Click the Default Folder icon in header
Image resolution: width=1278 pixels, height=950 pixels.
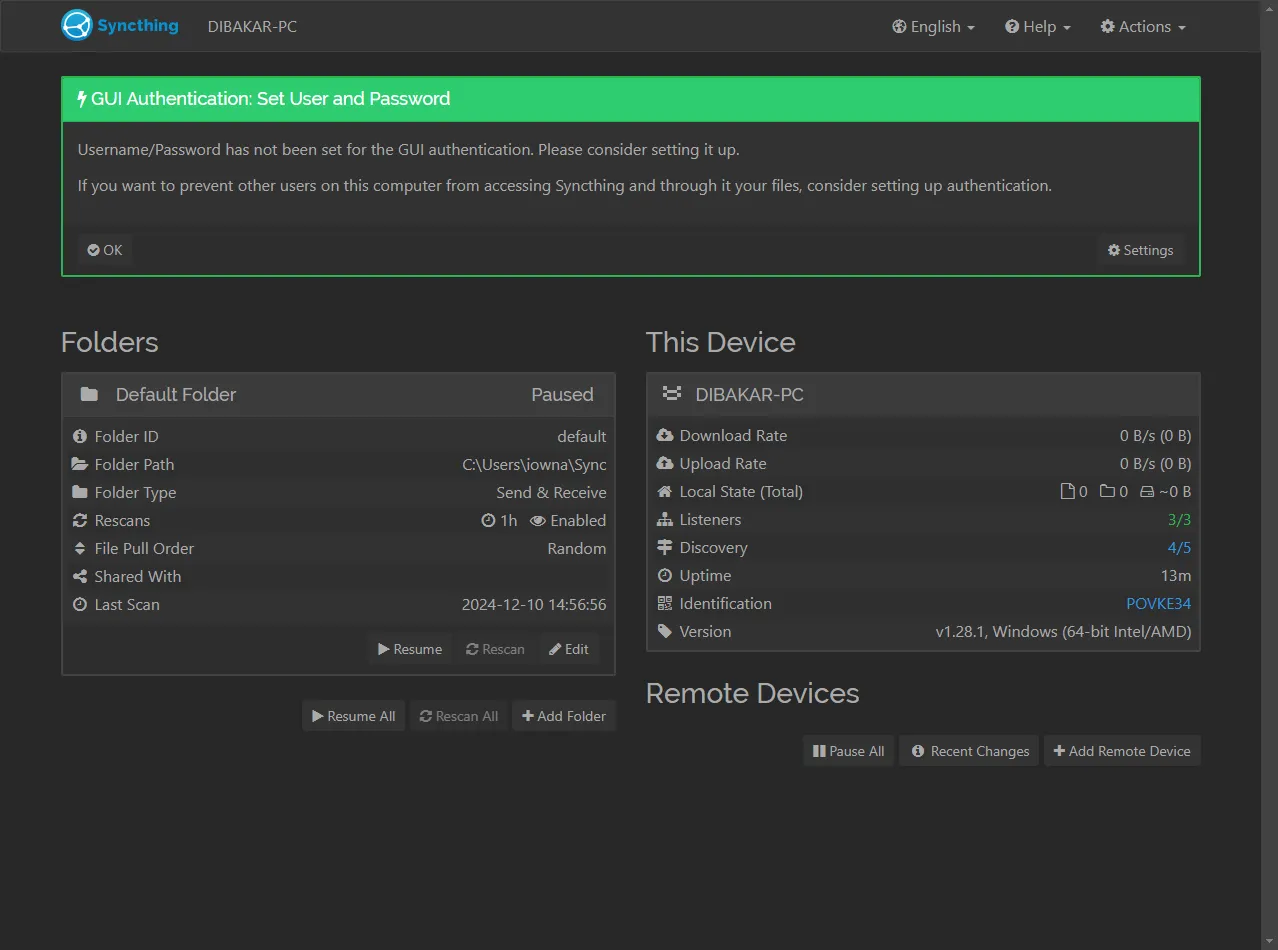pyautogui.click(x=89, y=395)
